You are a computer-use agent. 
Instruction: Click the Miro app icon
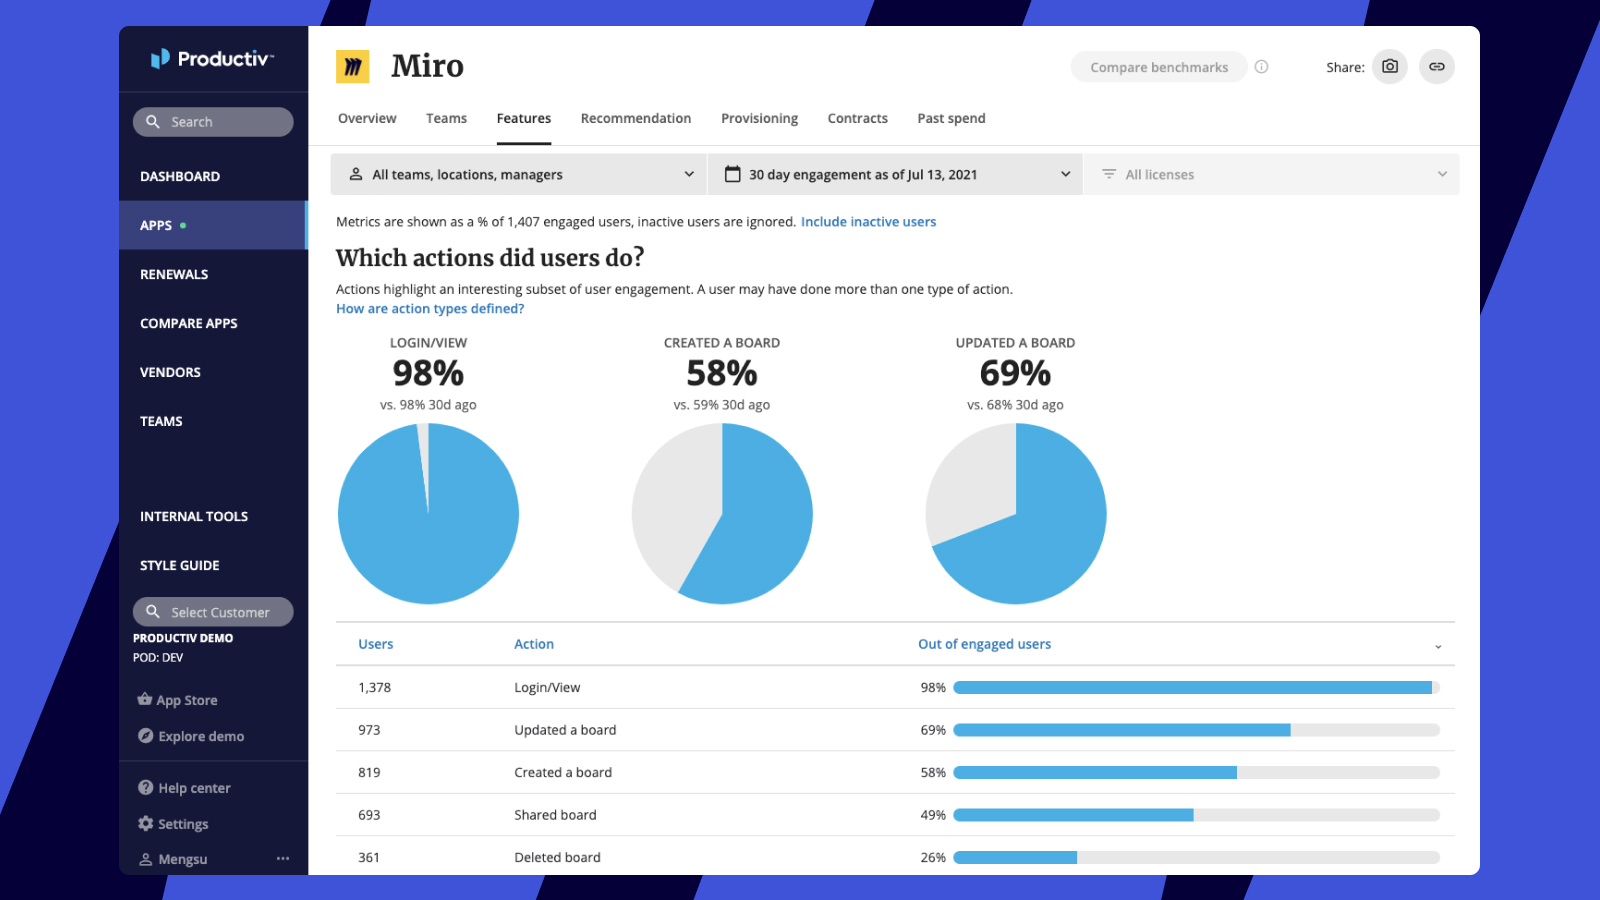[352, 67]
